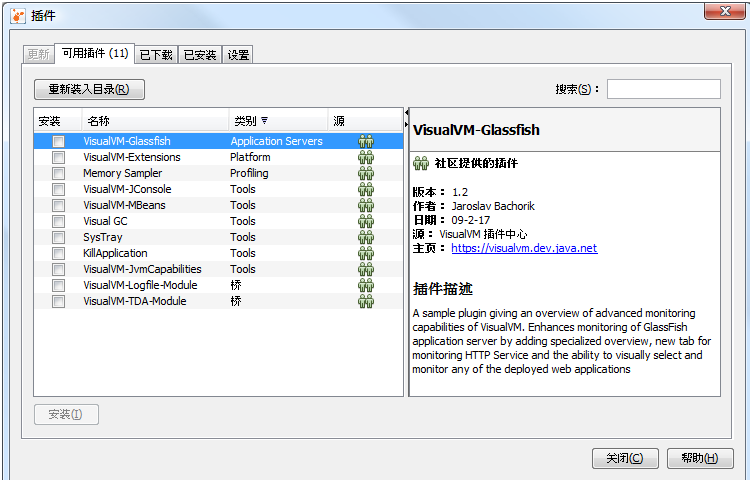Screen dimensions: 750x480
Task: Click the 插件描述 heading in details pane
Action: click(443, 289)
